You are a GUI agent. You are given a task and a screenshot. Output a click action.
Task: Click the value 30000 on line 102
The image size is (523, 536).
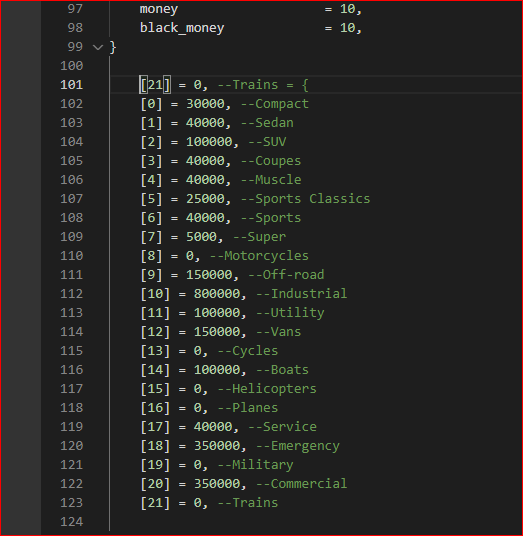tap(205, 104)
